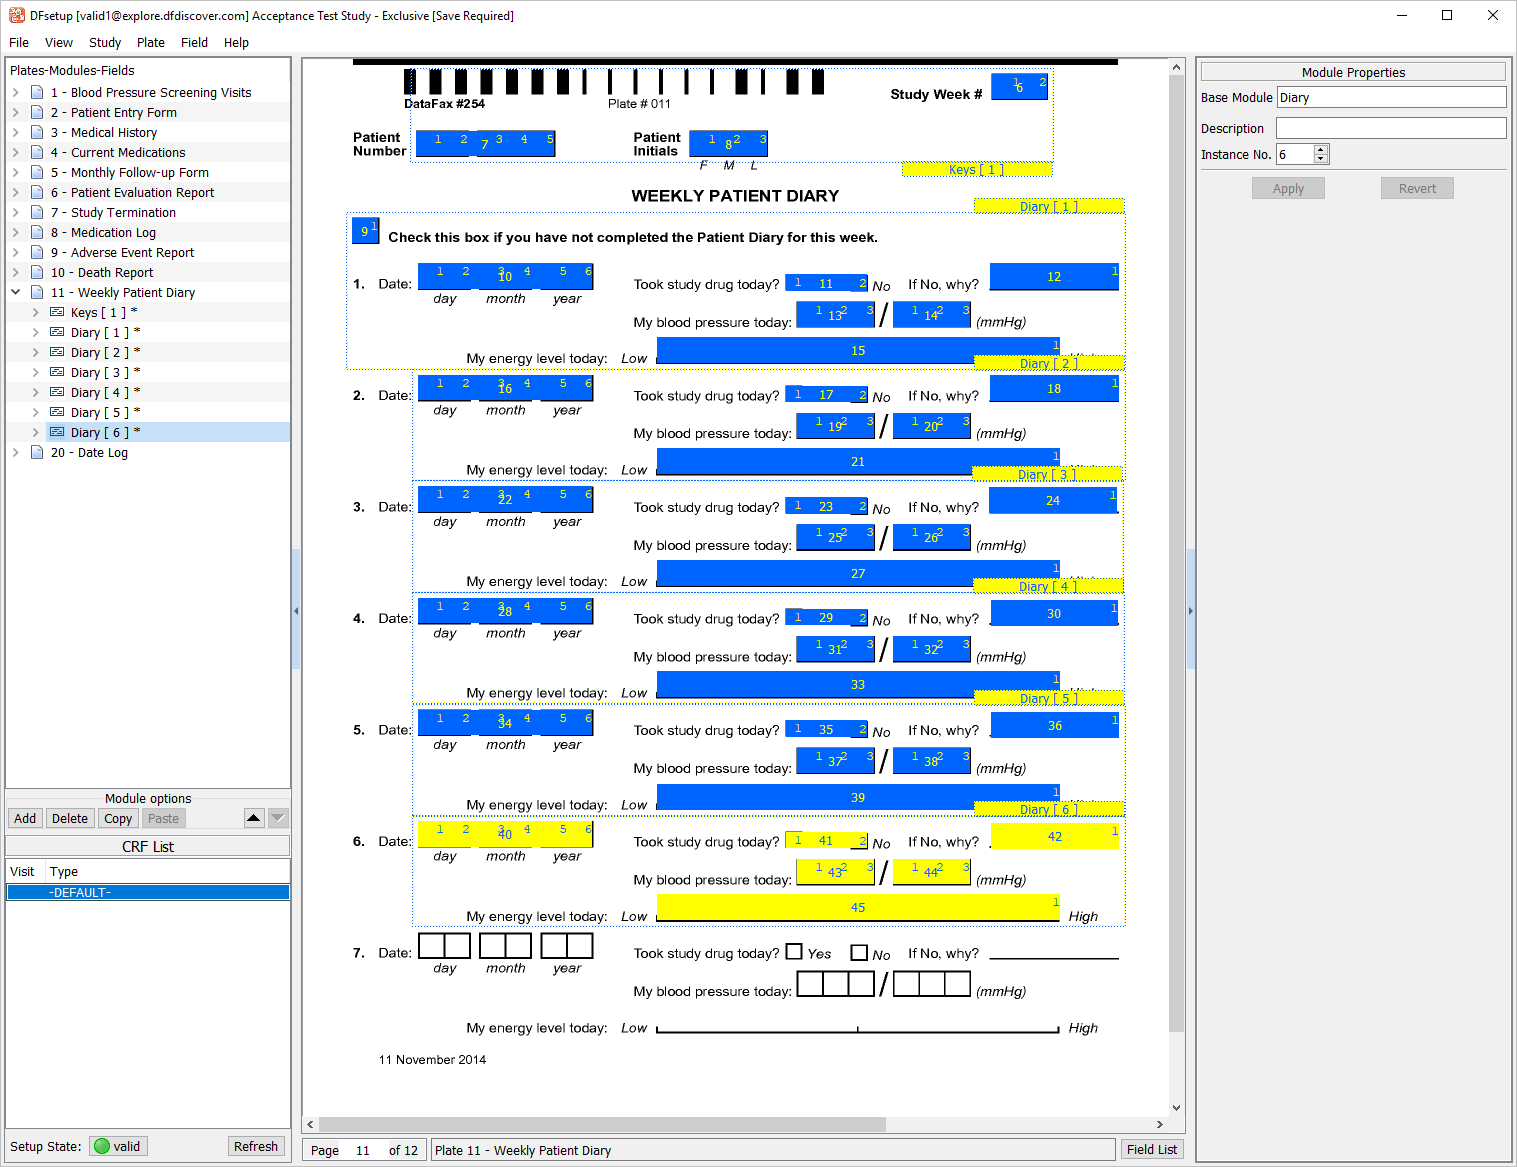
Task: Click the Keys [ 1 ] module icon
Action: (x=57, y=312)
